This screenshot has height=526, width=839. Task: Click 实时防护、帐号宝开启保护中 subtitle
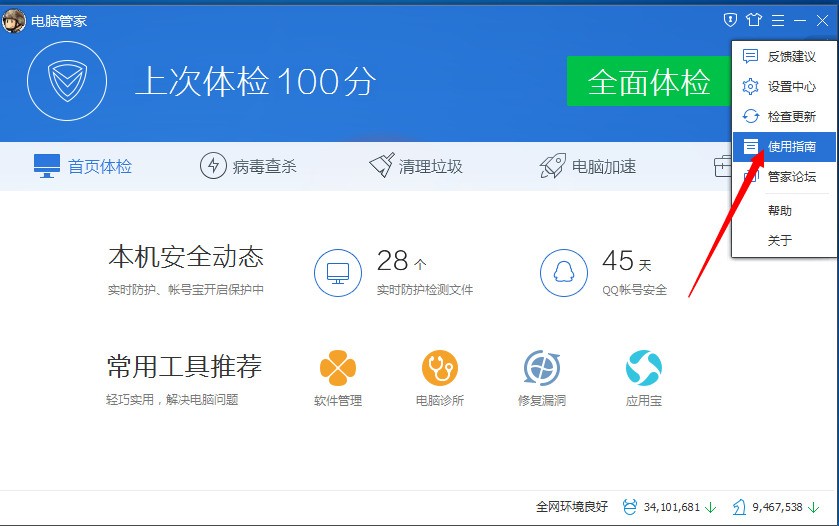186,289
